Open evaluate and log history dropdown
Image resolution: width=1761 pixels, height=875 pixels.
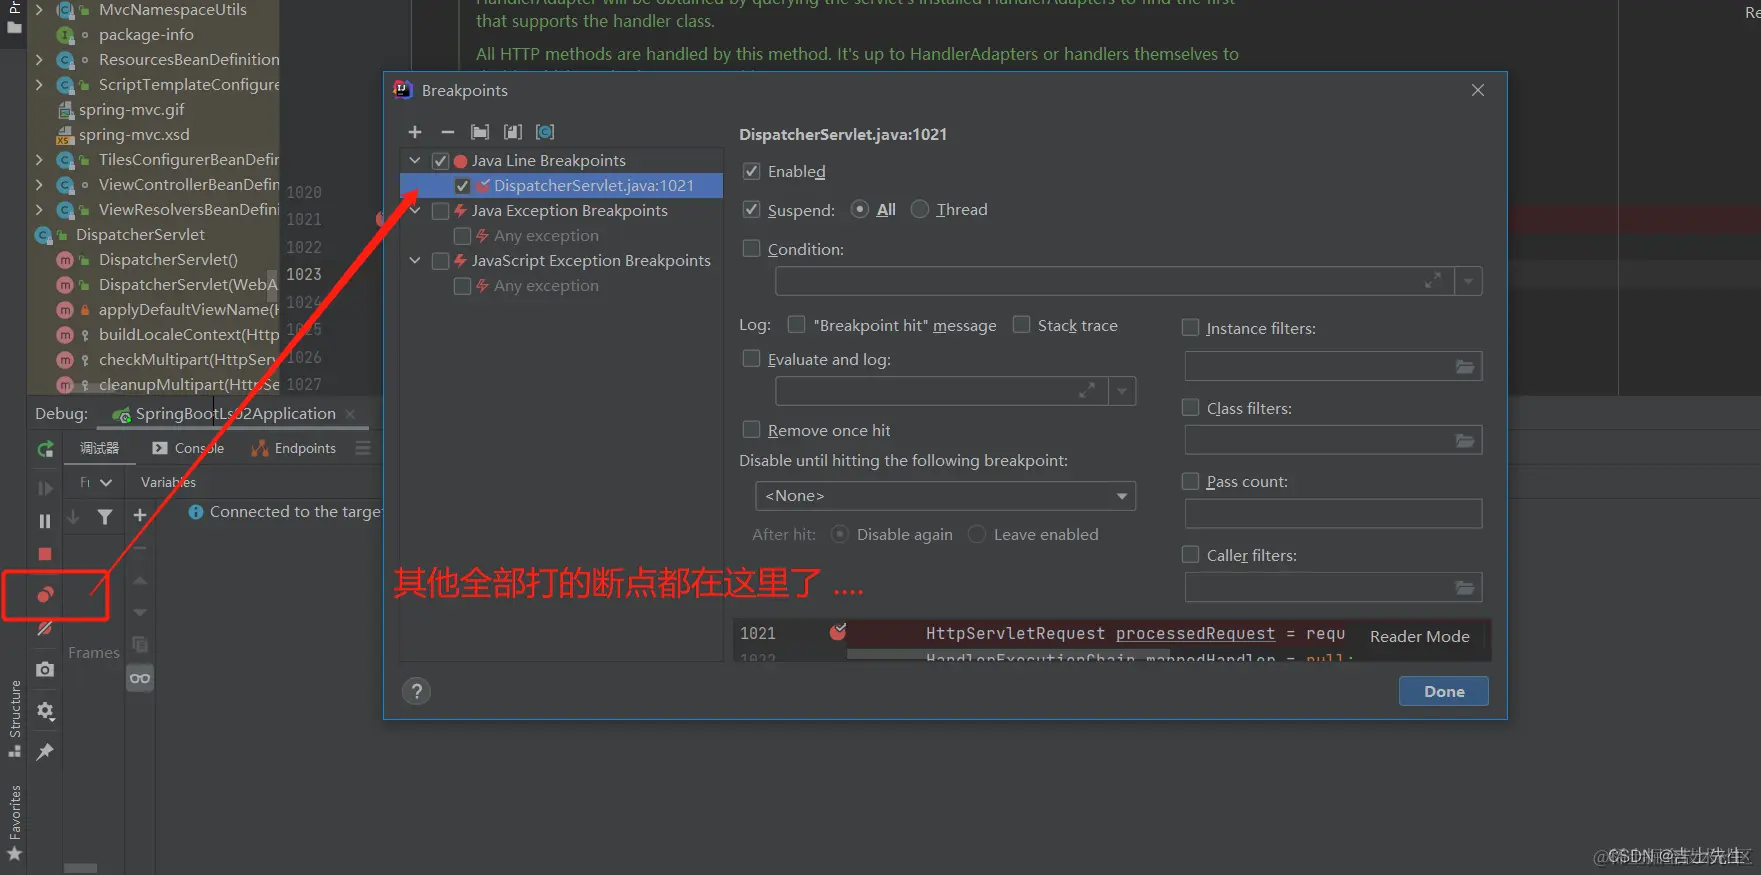coord(1122,391)
